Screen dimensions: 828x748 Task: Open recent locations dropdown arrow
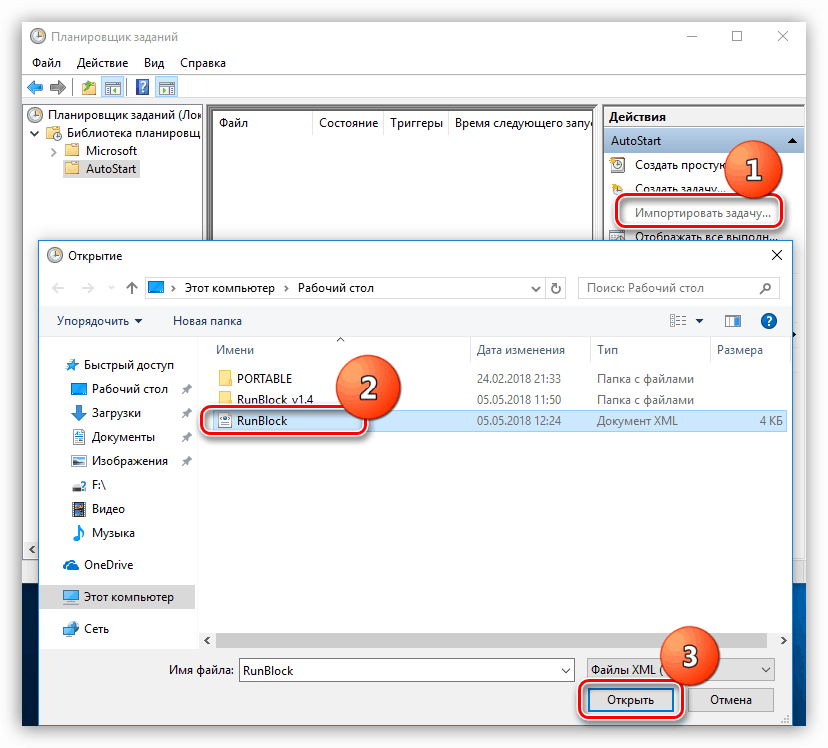[111, 288]
